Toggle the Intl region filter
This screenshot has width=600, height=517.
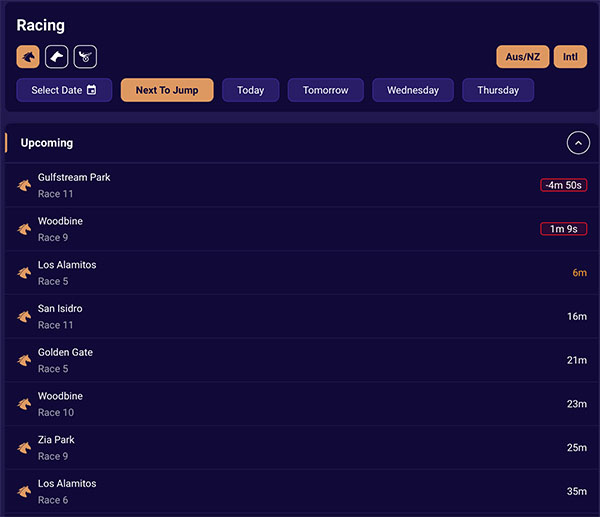coord(570,57)
